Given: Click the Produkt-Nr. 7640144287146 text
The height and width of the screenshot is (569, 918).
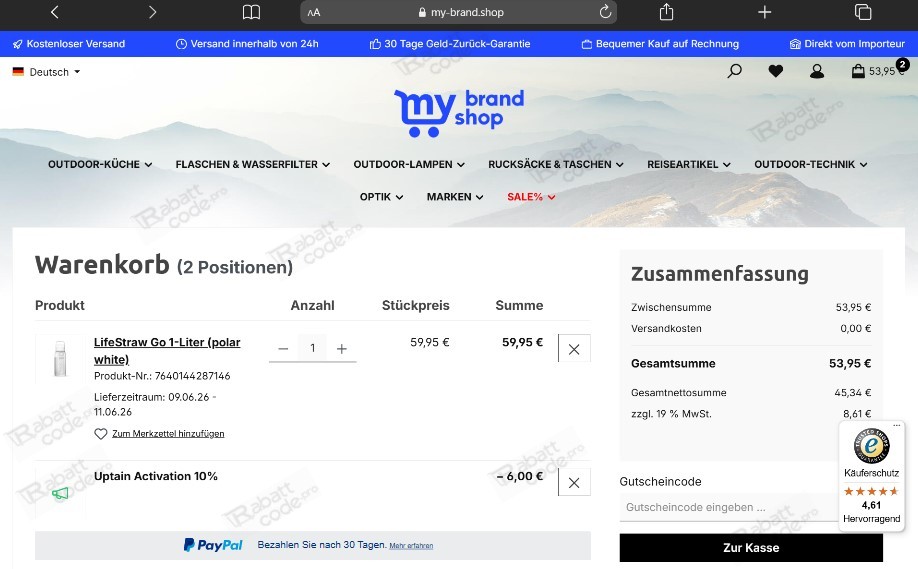Looking at the screenshot, I should click(162, 376).
